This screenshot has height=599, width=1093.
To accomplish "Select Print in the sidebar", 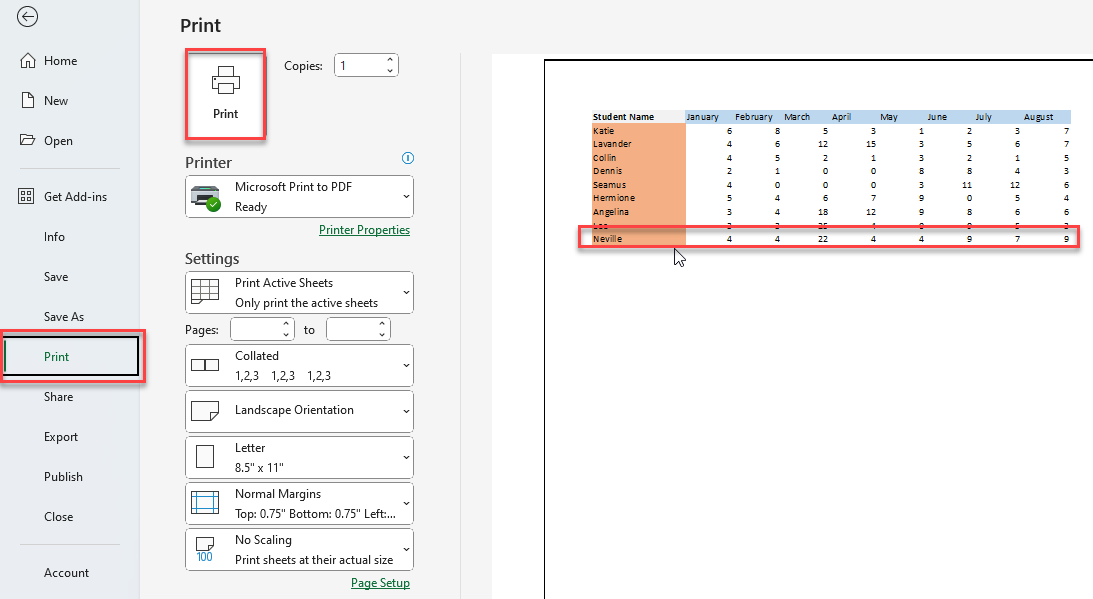I will [71, 356].
